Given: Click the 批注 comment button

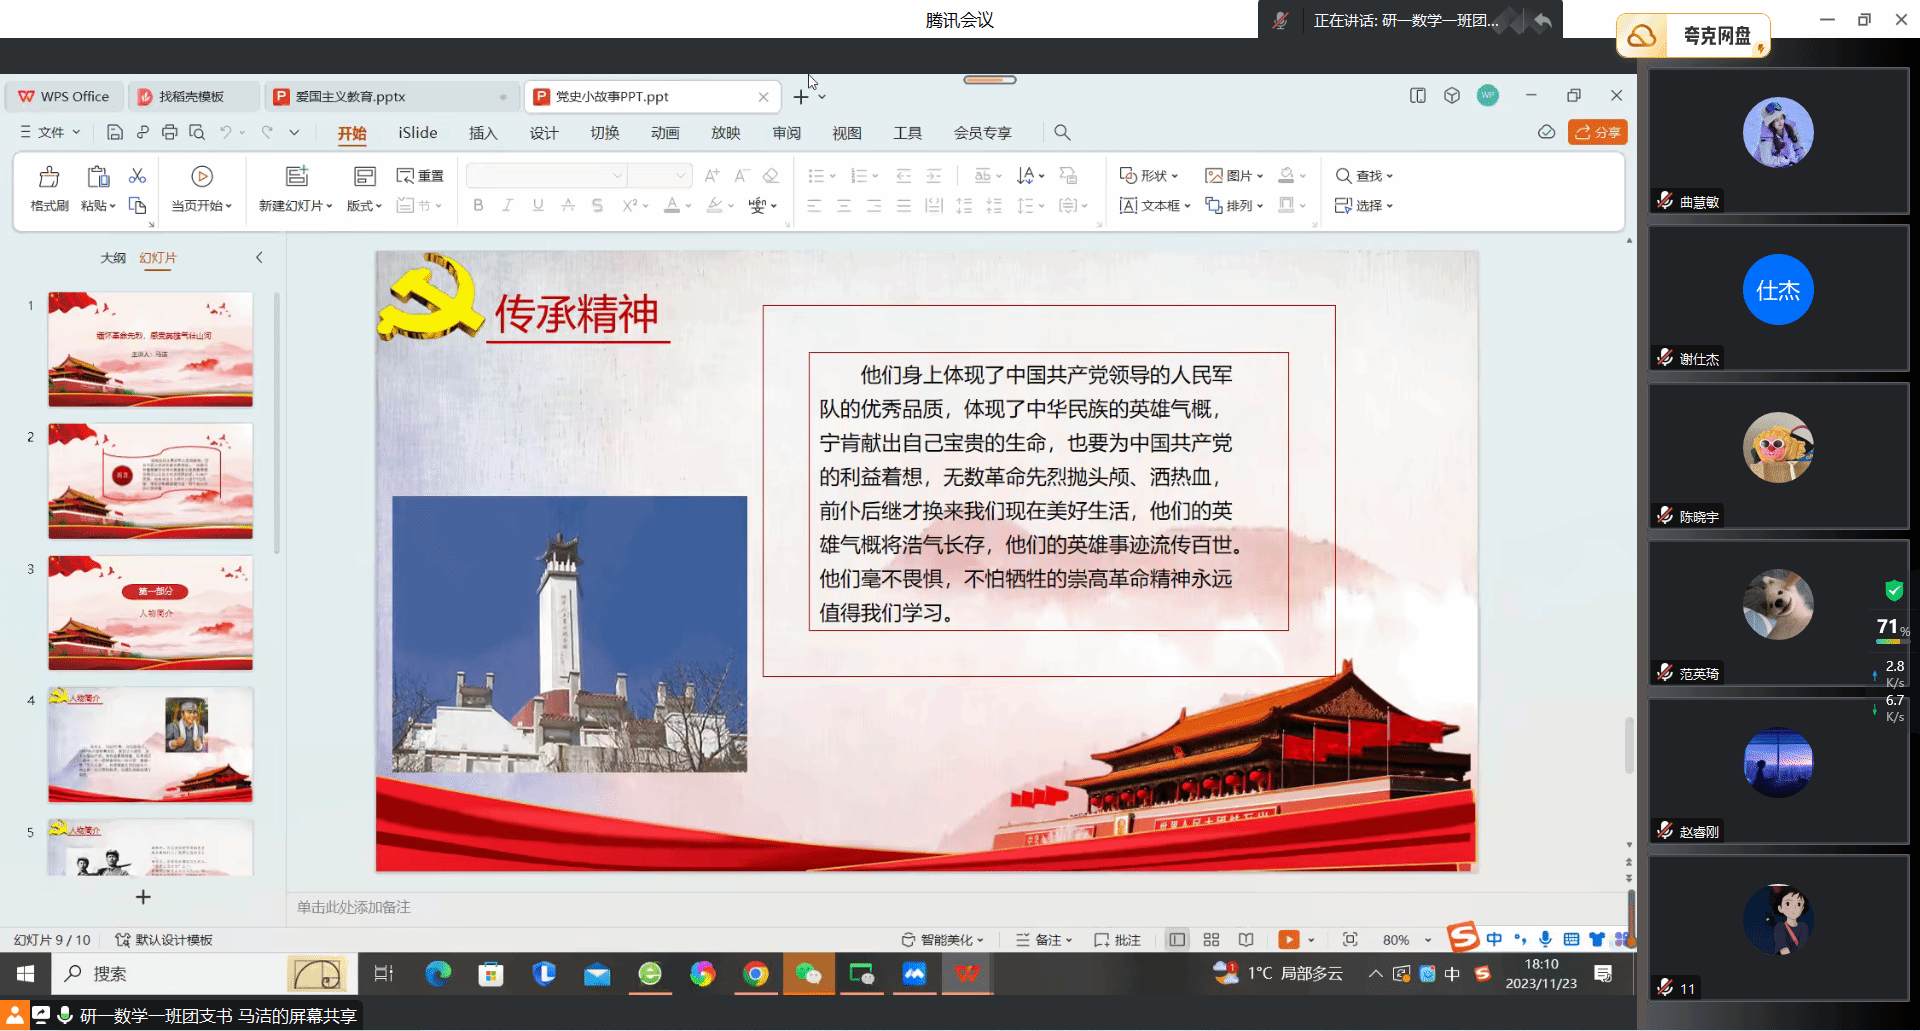Looking at the screenshot, I should coord(1117,940).
